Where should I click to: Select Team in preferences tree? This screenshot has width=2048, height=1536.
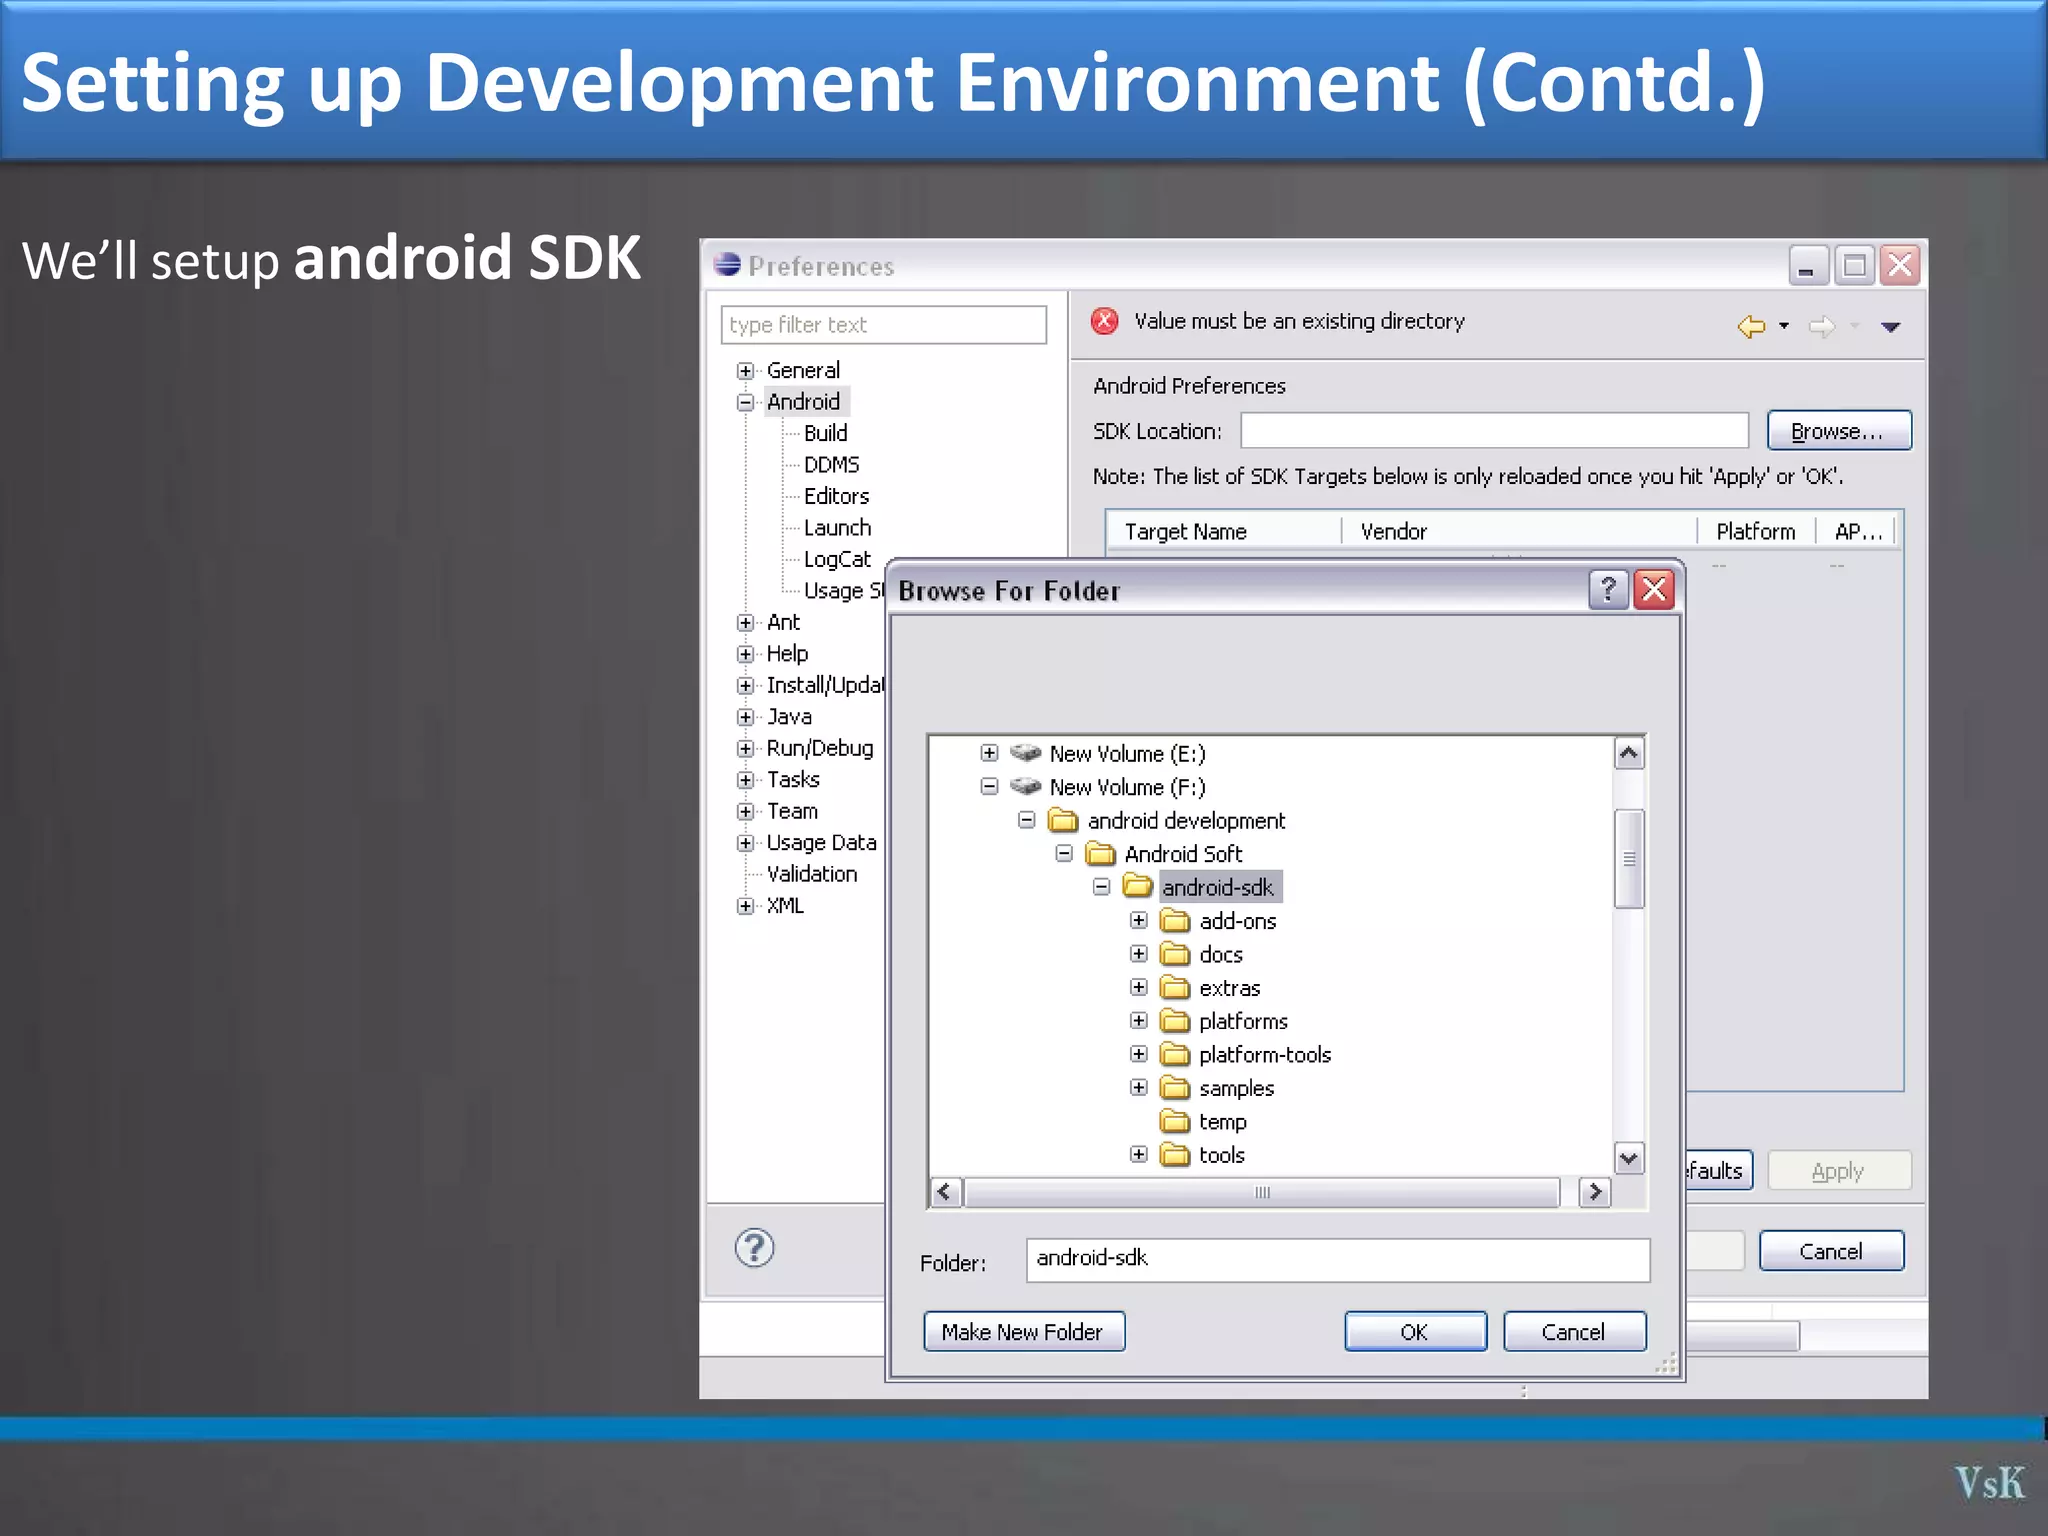coord(792,811)
